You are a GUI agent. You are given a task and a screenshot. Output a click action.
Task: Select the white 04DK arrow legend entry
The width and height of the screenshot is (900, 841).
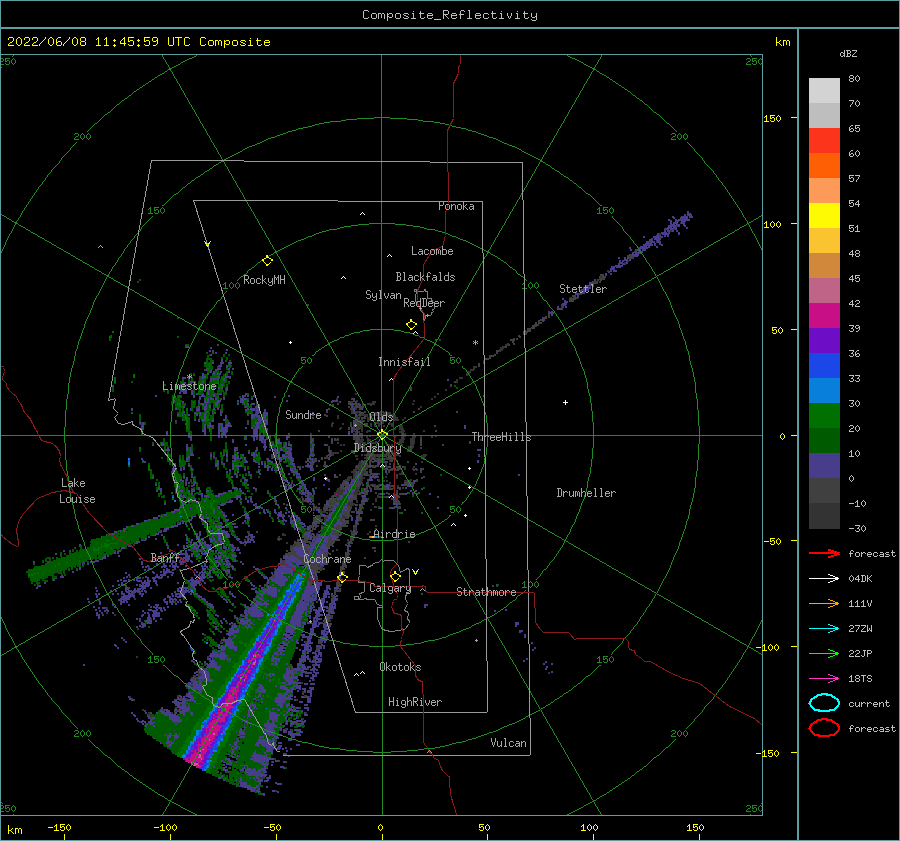point(824,579)
